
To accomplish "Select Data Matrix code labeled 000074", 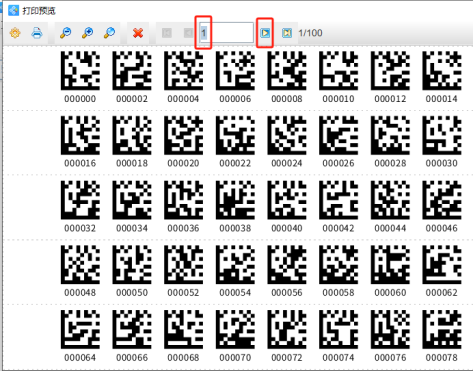I will 338,329.
